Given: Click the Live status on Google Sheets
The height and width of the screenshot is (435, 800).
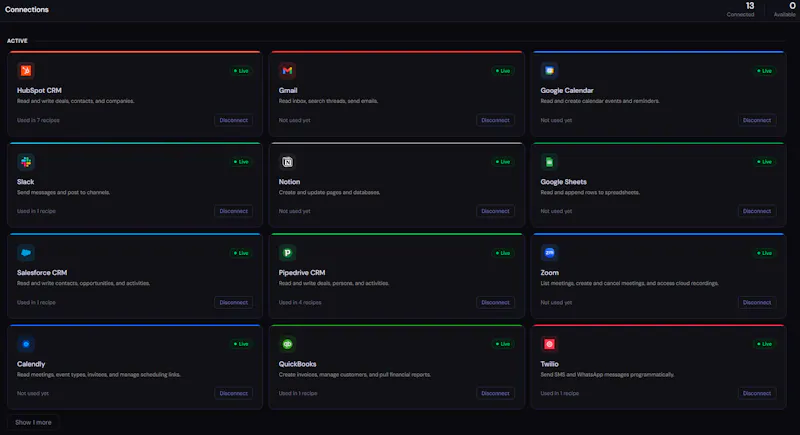Looking at the screenshot, I should point(764,162).
